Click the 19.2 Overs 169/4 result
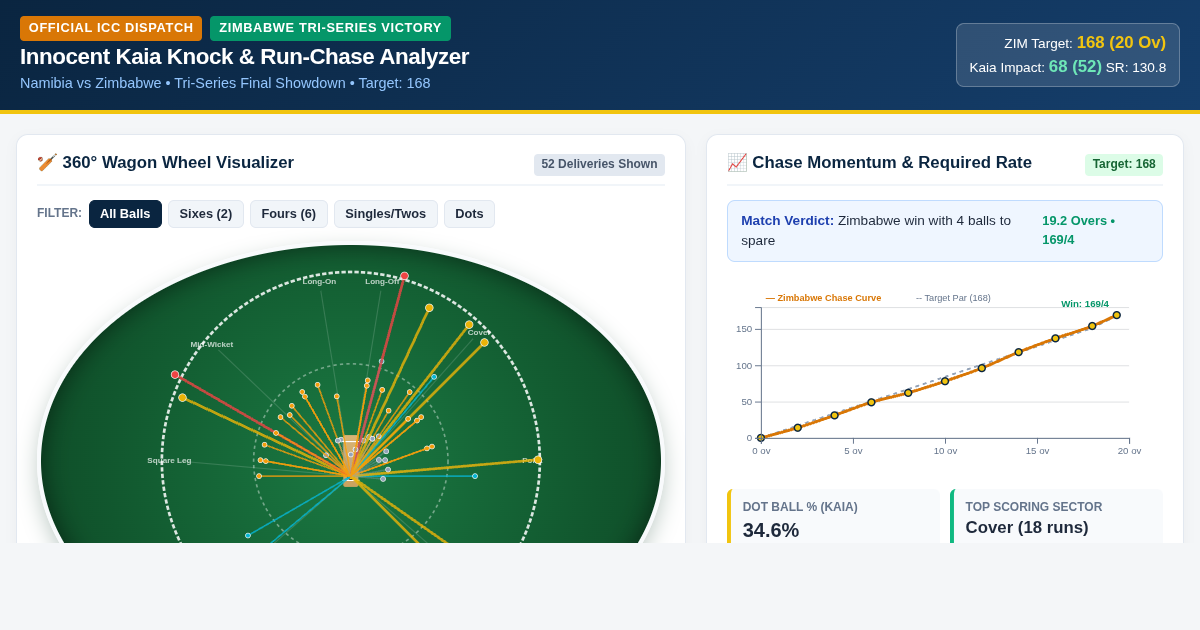1200x630 pixels. pyautogui.click(x=1078, y=230)
